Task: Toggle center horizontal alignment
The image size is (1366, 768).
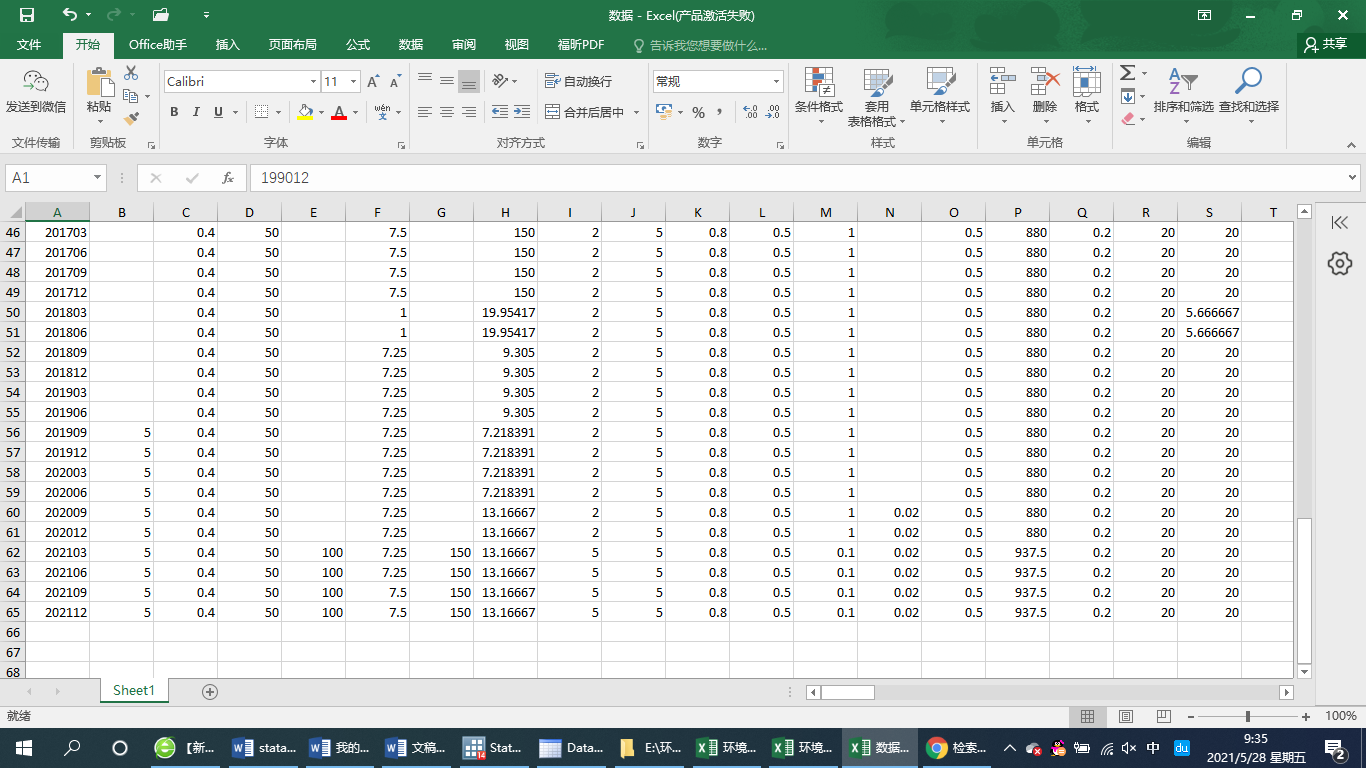Action: pos(447,112)
